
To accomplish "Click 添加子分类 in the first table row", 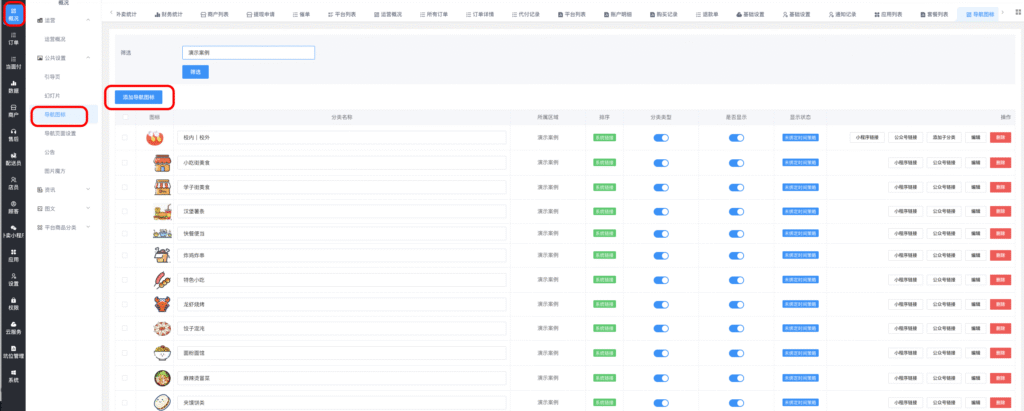I will pyautogui.click(x=945, y=139).
